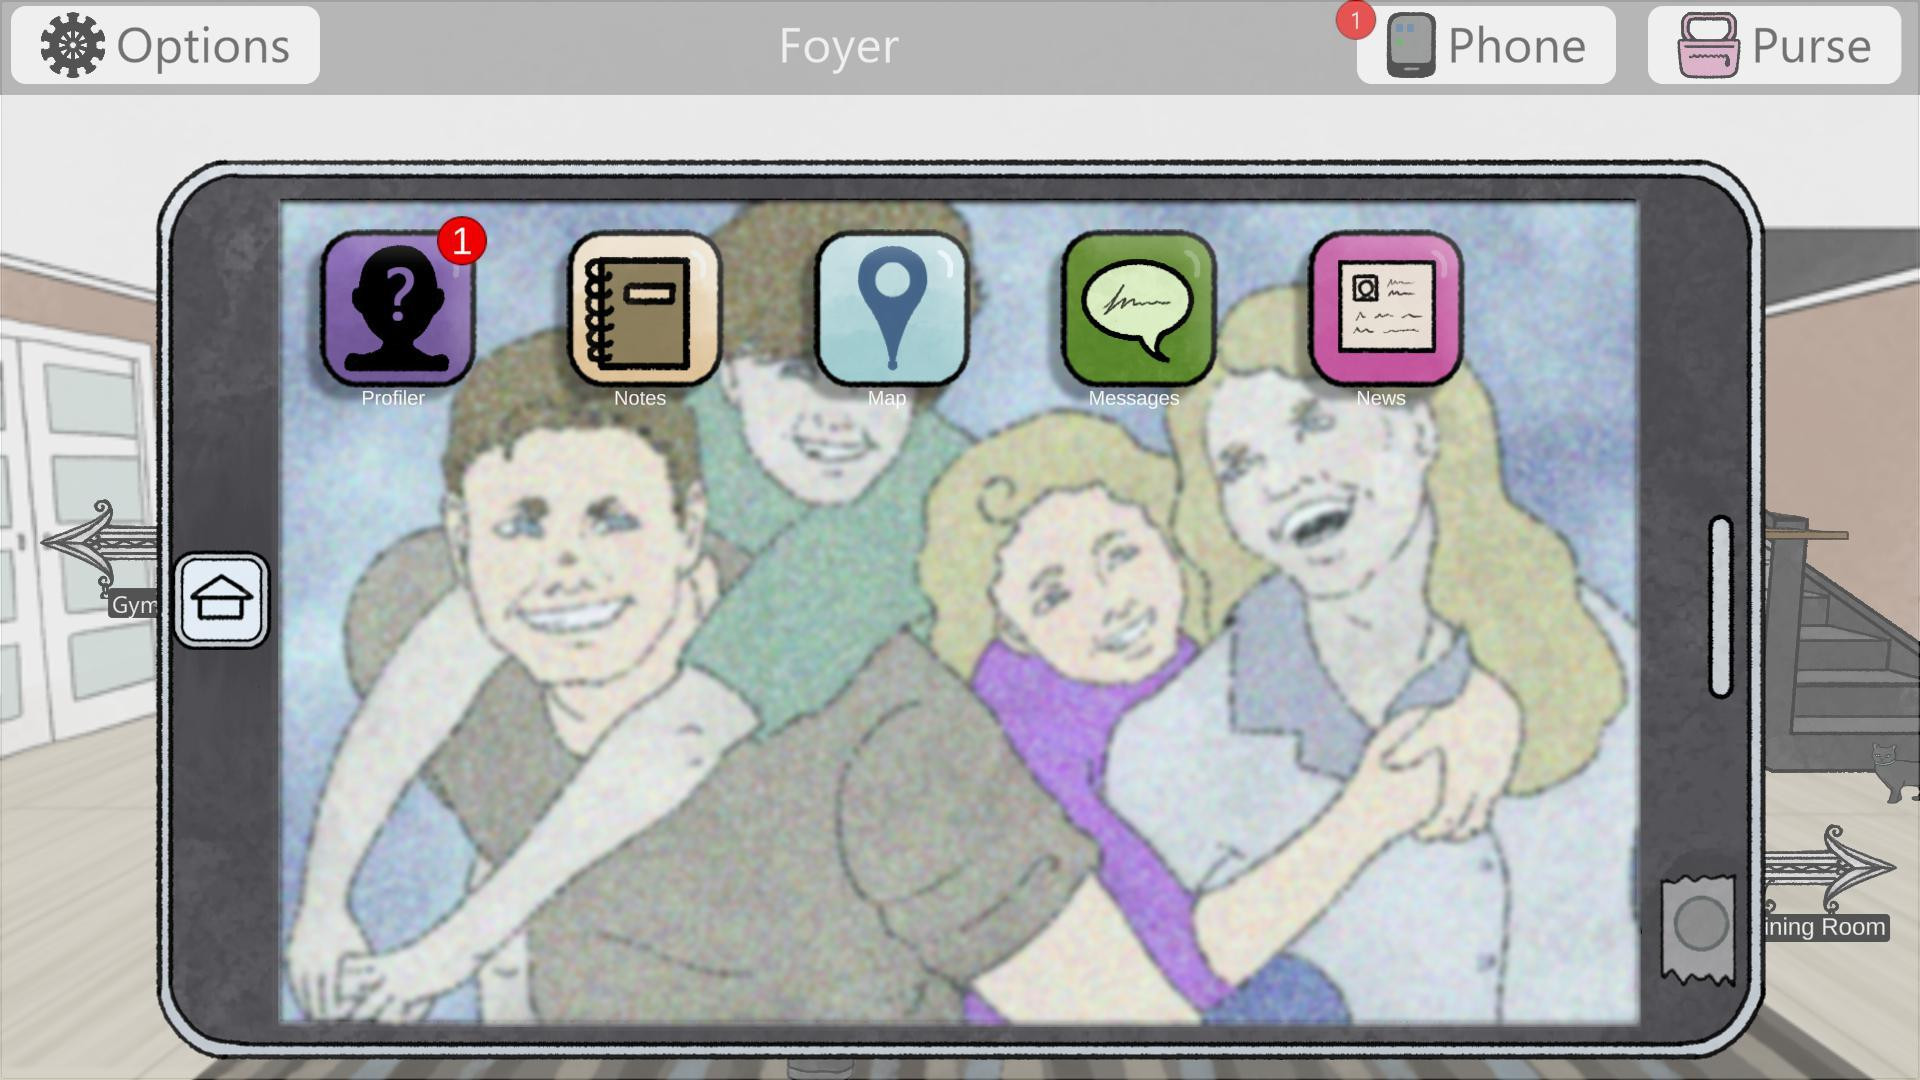Click the phone speaker slot
This screenshot has height=1080, width=1920.
tap(1720, 606)
